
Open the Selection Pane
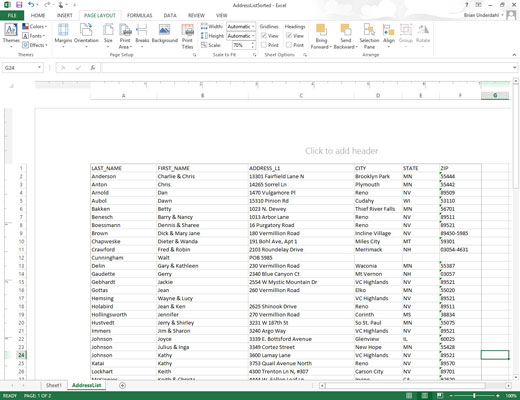click(x=369, y=36)
